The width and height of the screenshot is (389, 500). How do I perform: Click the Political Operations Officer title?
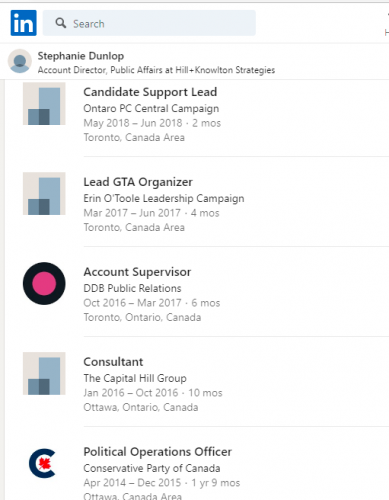pos(157,452)
